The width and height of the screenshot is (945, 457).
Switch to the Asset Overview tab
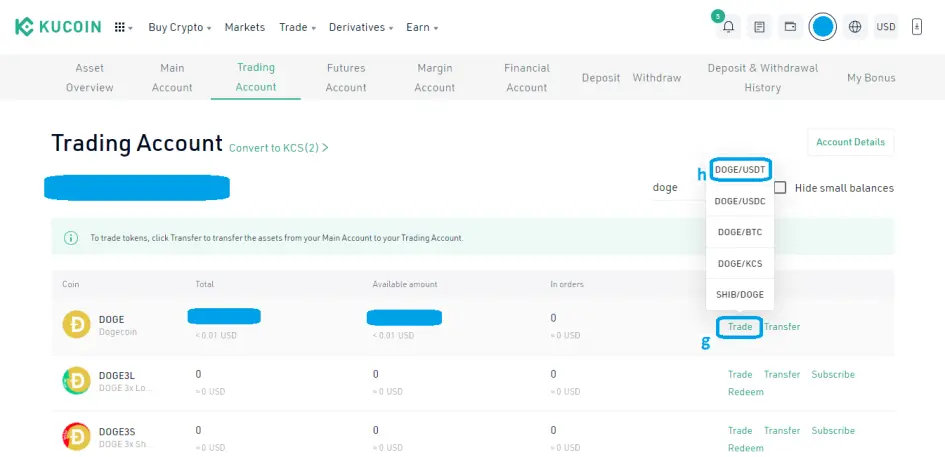[x=90, y=77]
